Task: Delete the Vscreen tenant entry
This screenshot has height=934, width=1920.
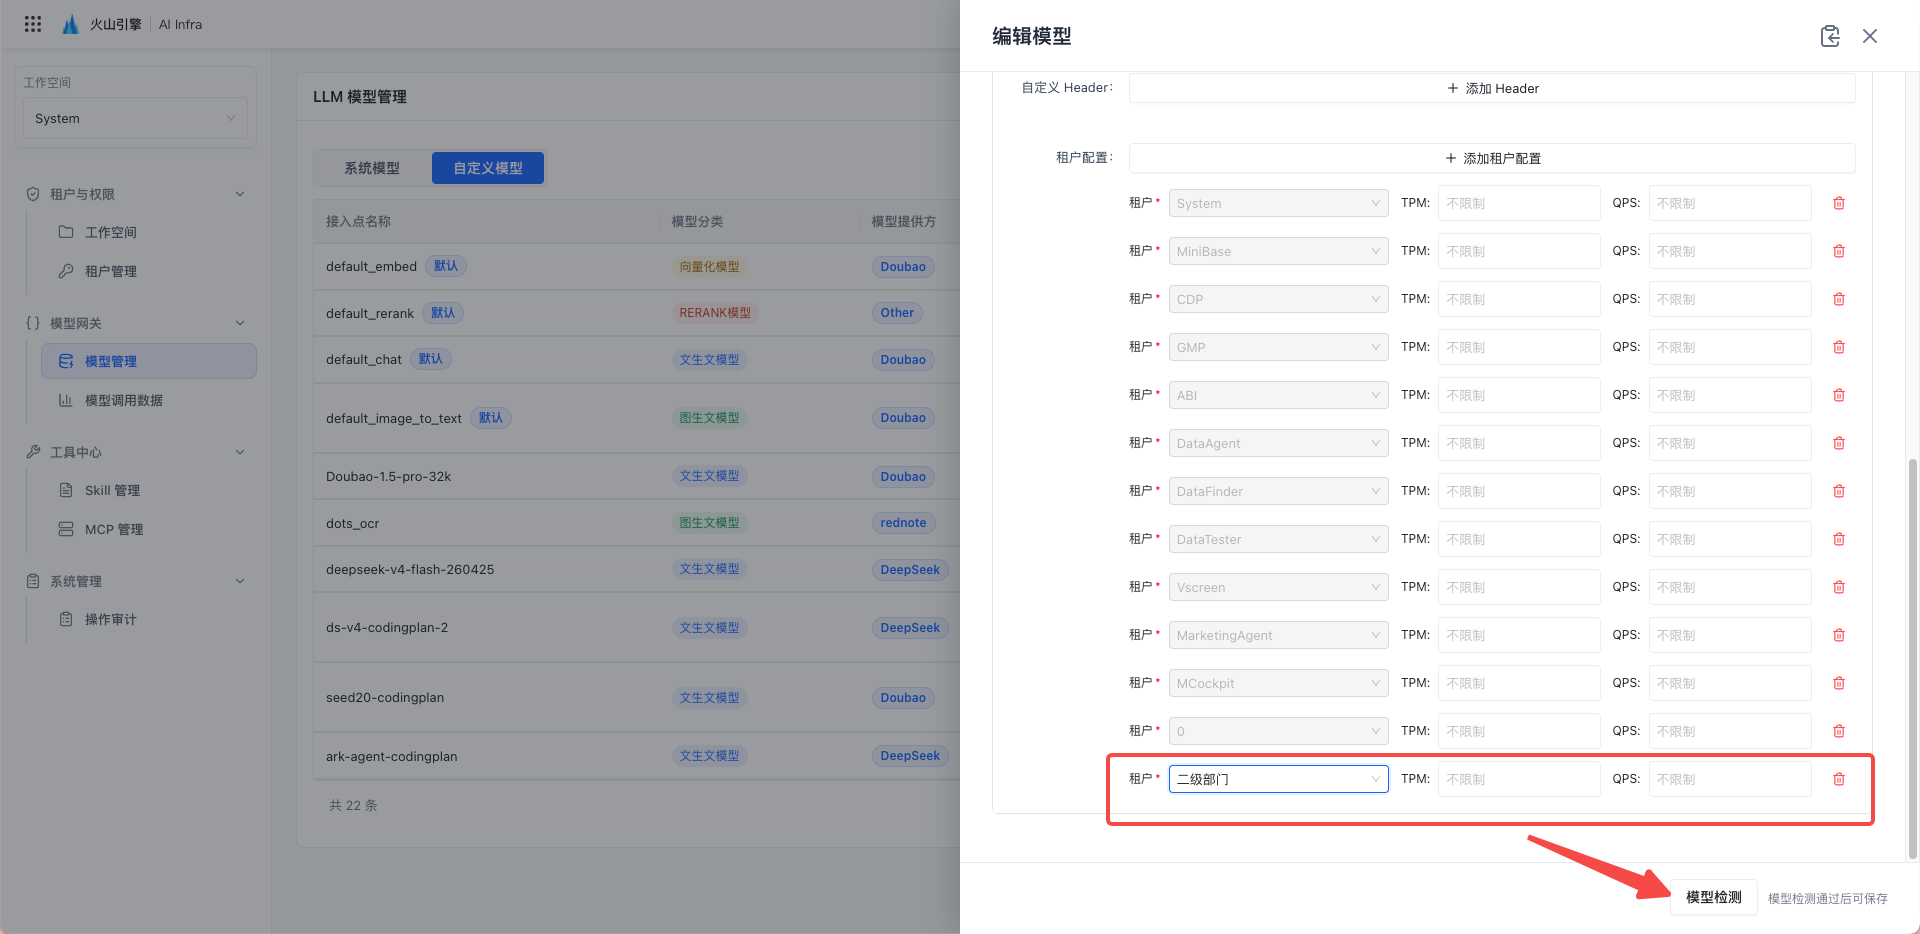Action: [x=1838, y=587]
